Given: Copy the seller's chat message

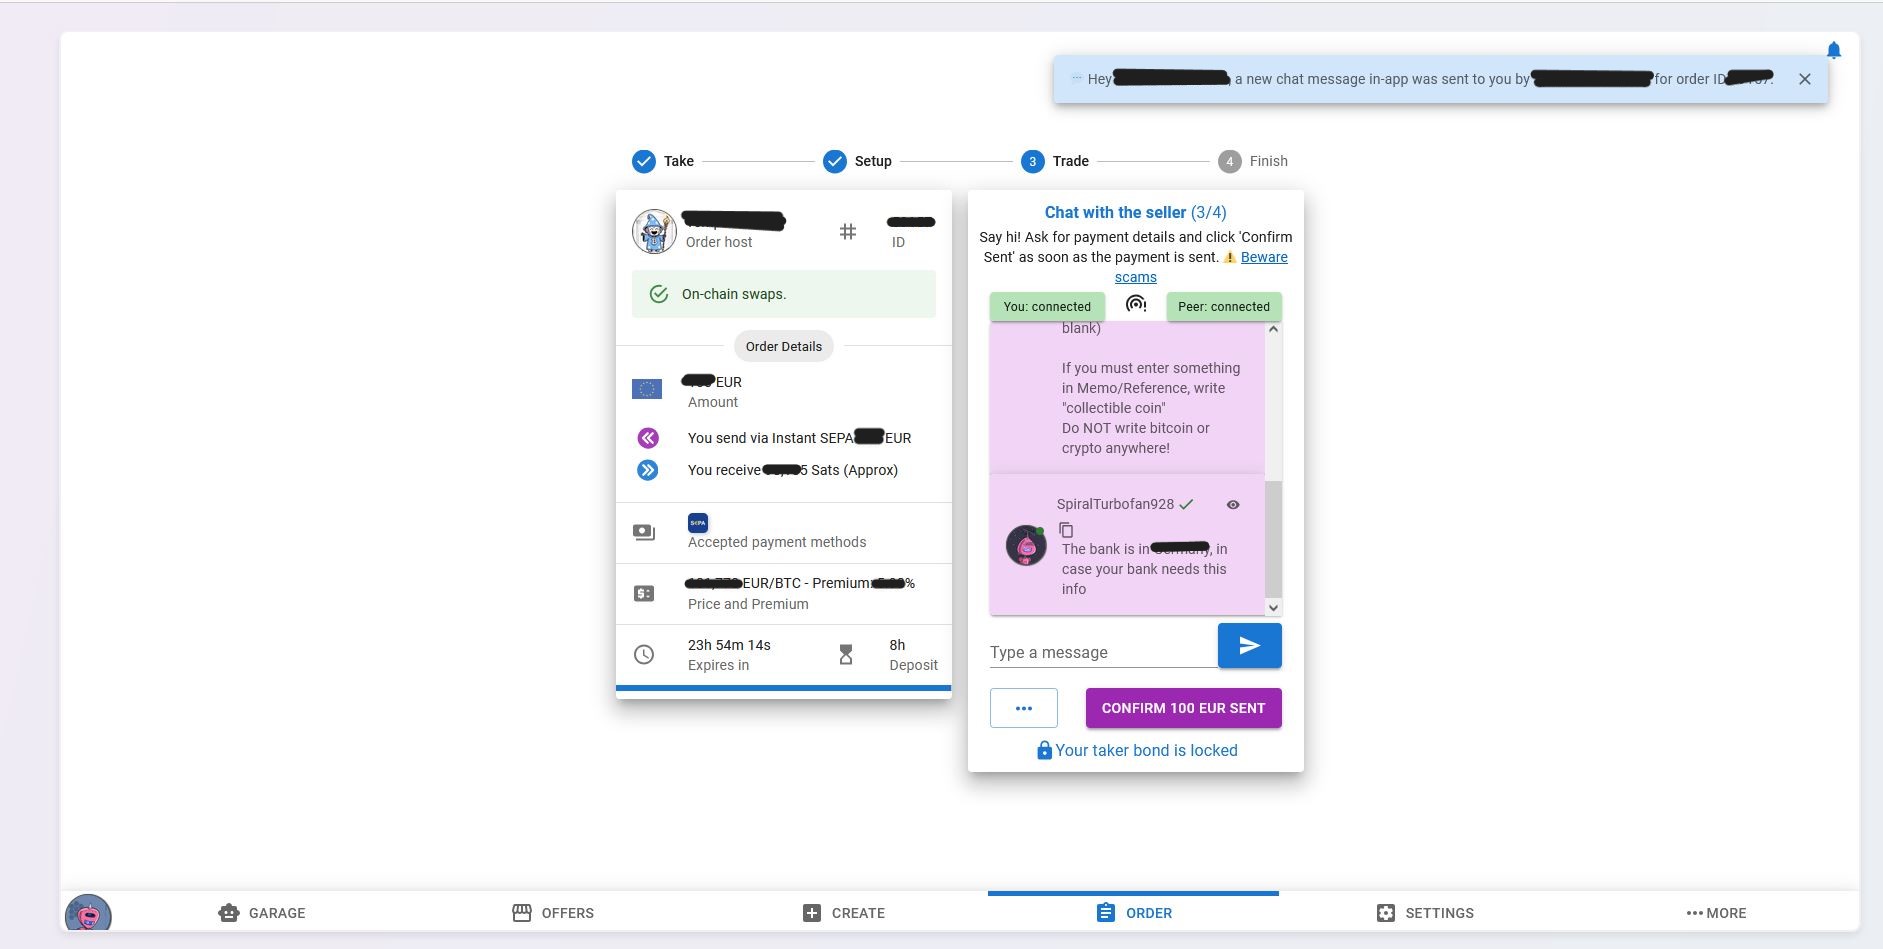Looking at the screenshot, I should coord(1067,530).
